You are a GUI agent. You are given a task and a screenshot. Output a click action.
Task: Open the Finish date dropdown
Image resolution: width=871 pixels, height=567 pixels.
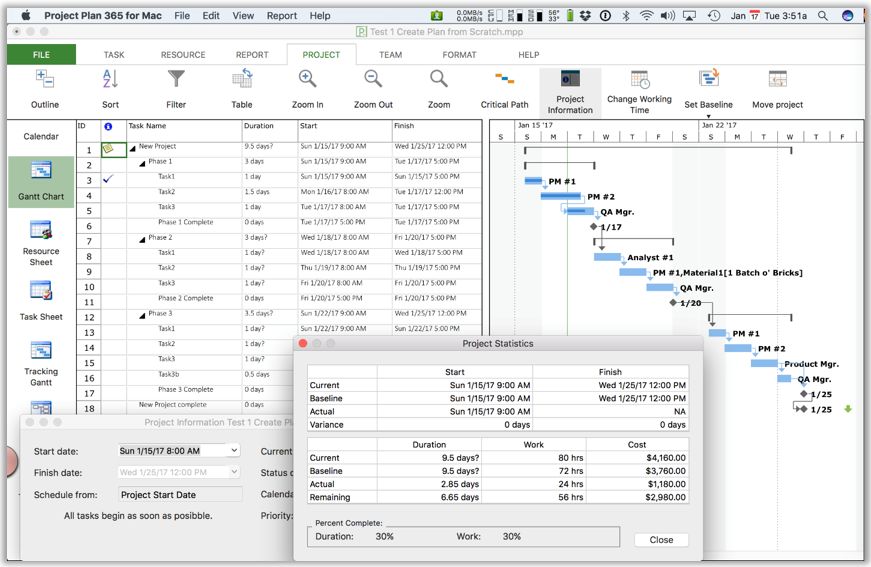tap(234, 471)
